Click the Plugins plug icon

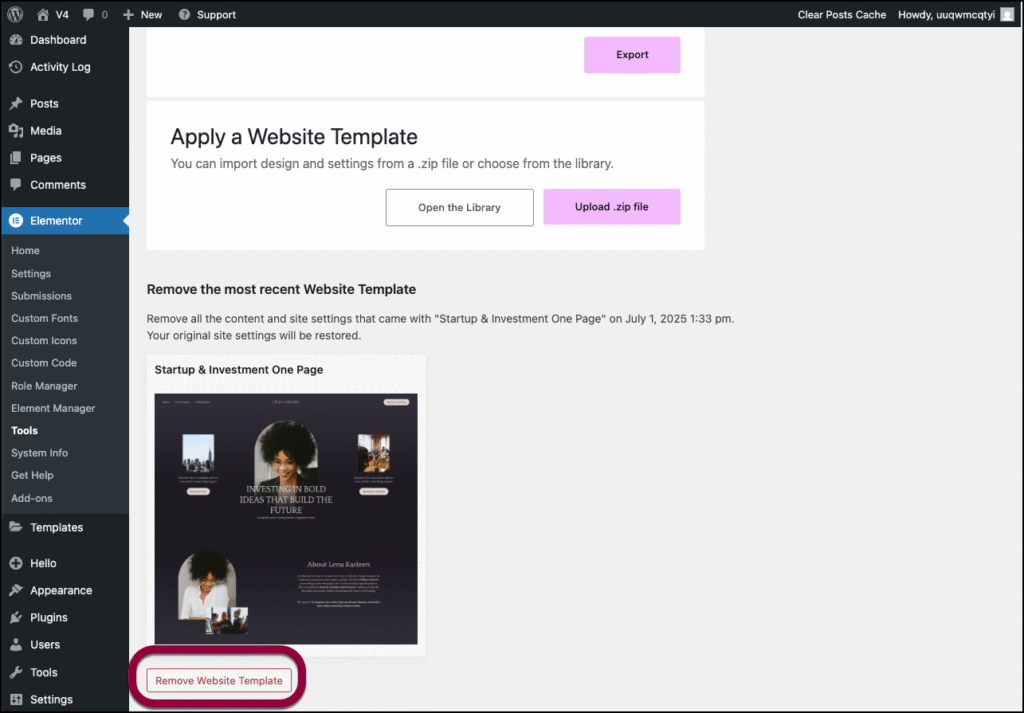click(x=16, y=618)
